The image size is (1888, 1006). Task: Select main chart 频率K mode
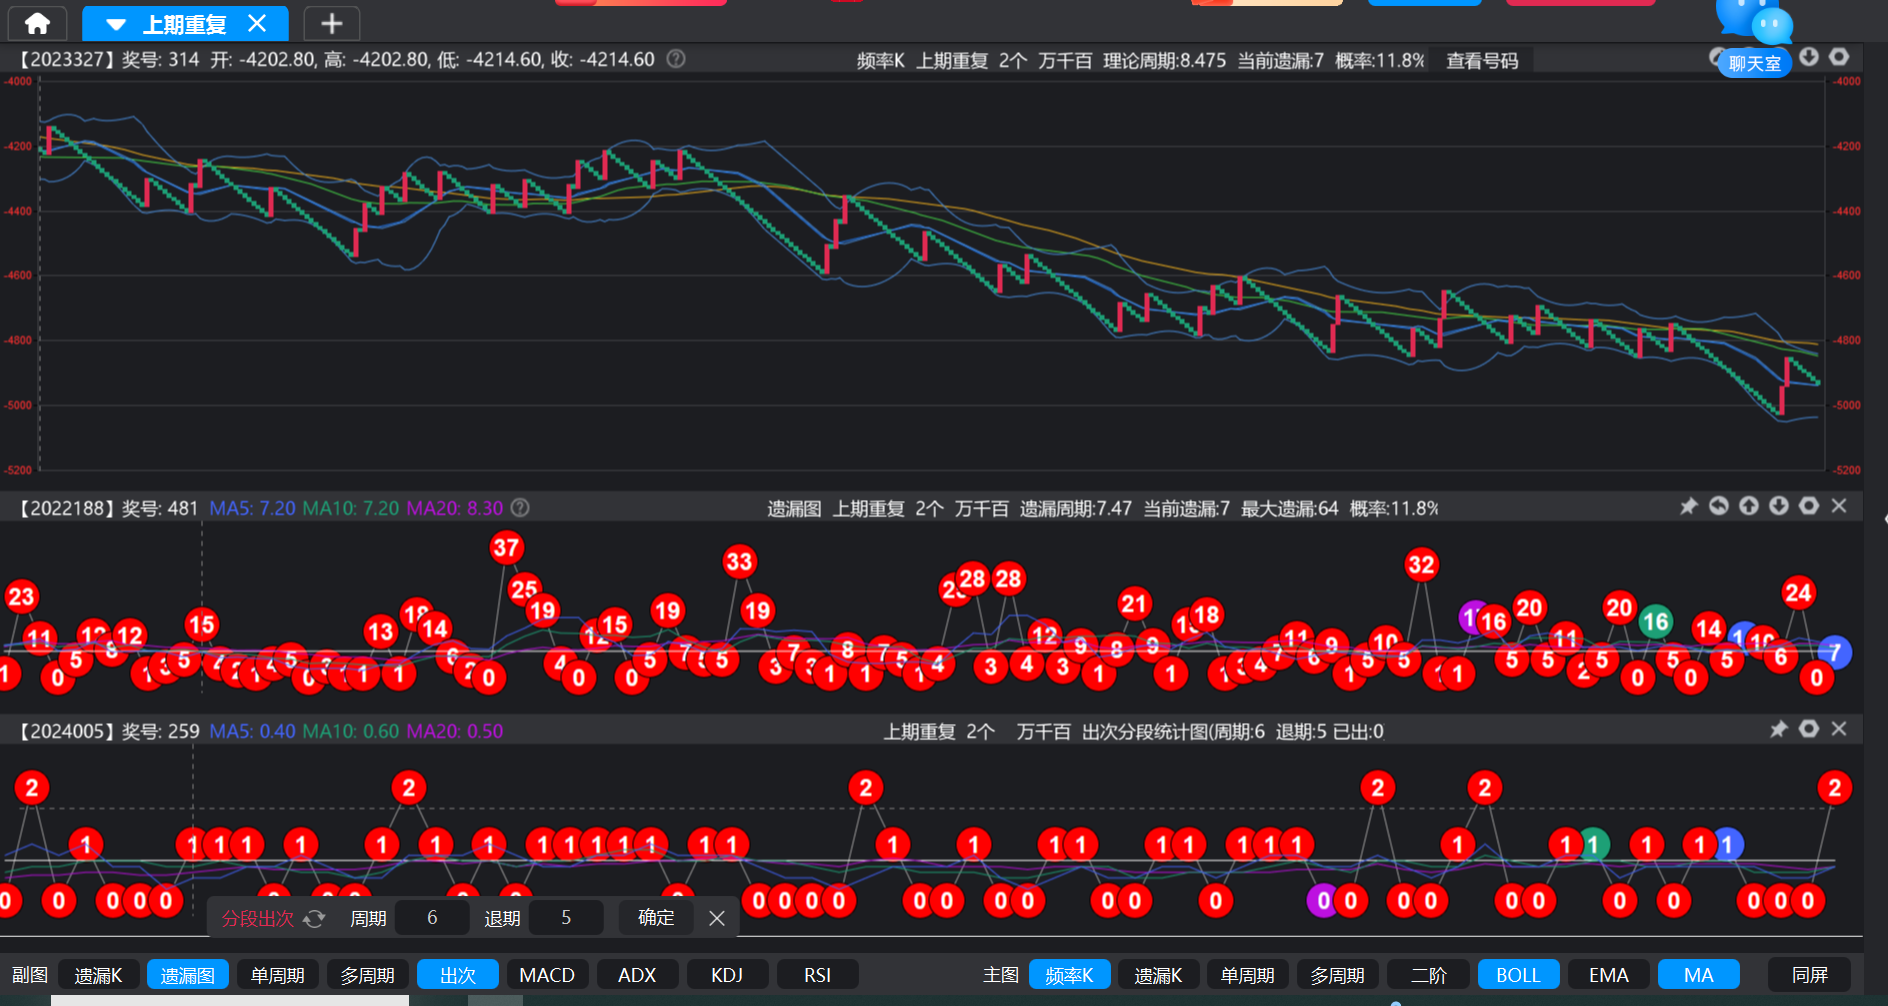(1069, 975)
